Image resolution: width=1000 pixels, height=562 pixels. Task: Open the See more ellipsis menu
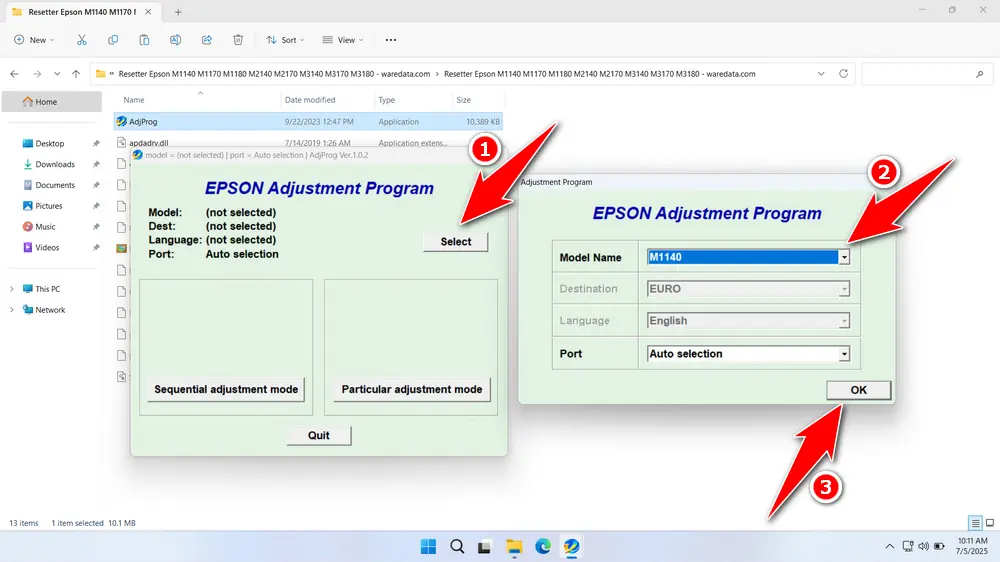[391, 40]
